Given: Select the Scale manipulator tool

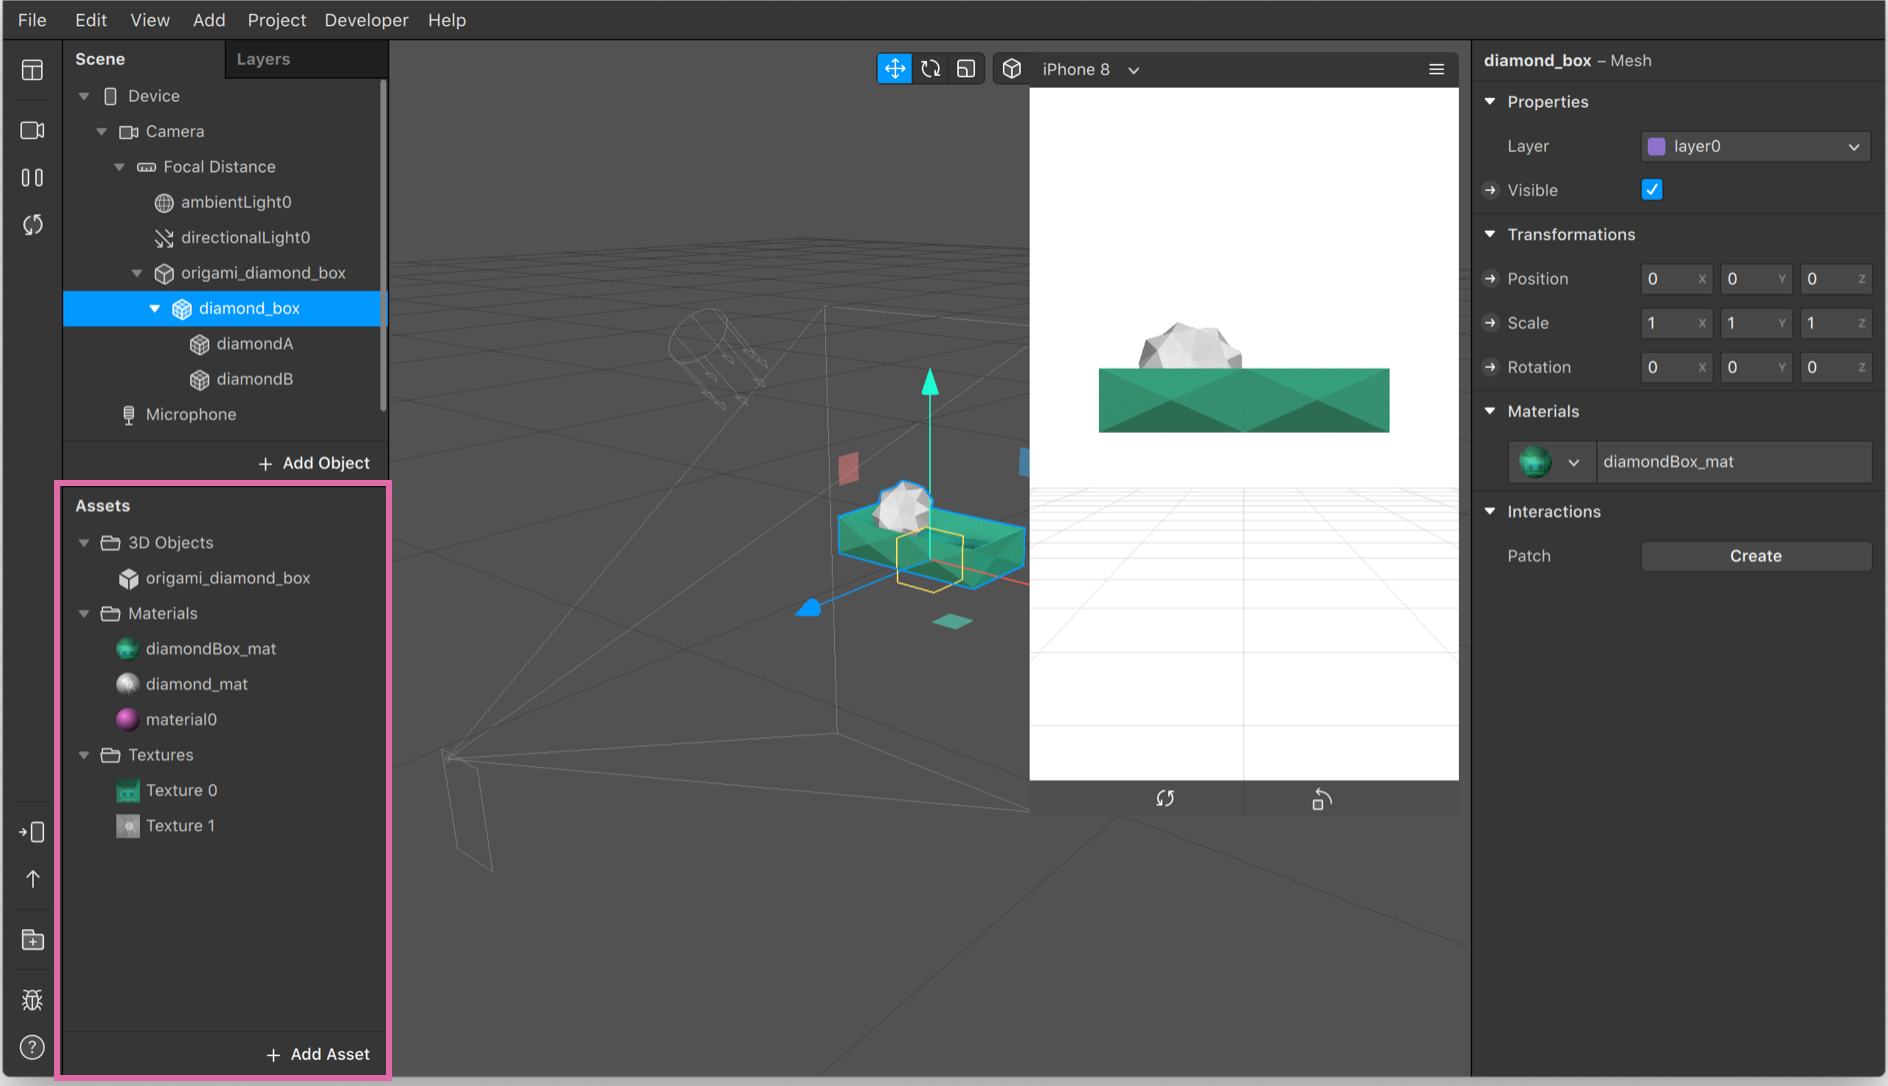Looking at the screenshot, I should pos(966,69).
